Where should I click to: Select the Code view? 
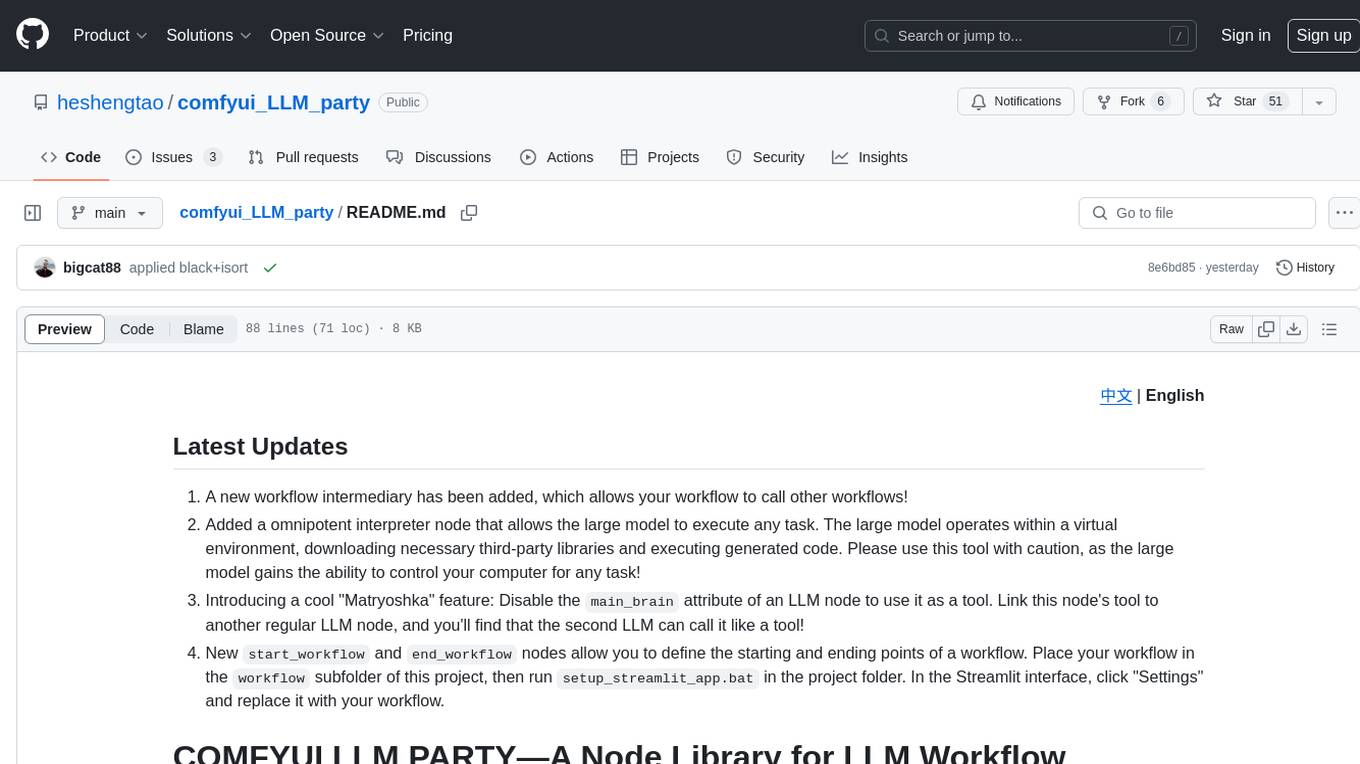pyautogui.click(x=137, y=329)
